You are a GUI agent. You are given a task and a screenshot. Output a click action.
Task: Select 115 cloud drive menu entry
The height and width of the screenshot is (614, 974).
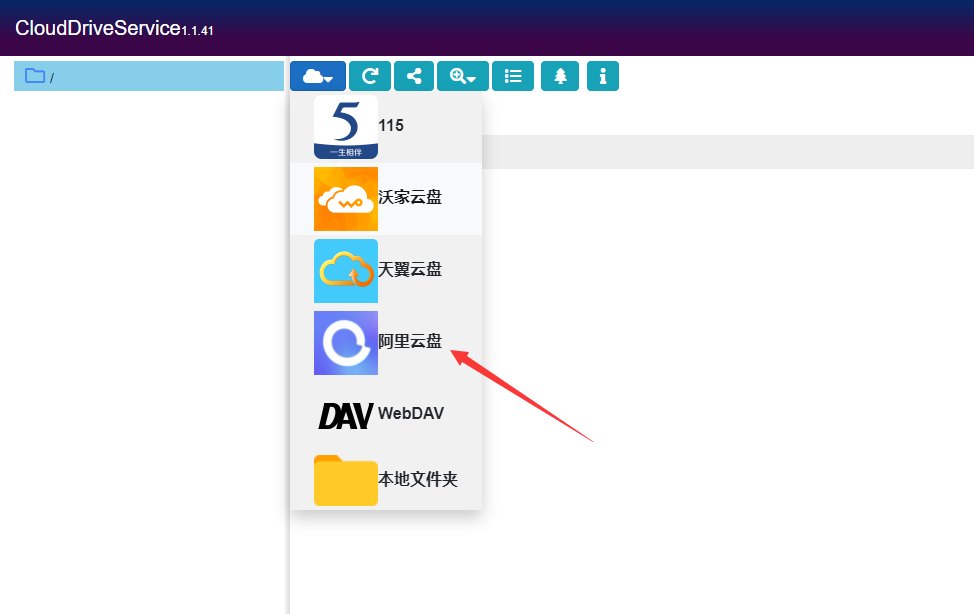(386, 127)
